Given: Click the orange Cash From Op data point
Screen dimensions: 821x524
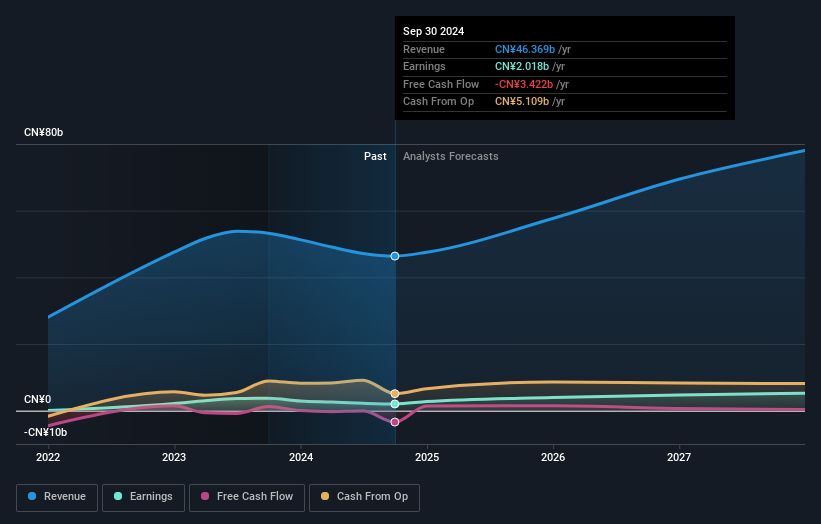Looking at the screenshot, I should pos(395,394).
